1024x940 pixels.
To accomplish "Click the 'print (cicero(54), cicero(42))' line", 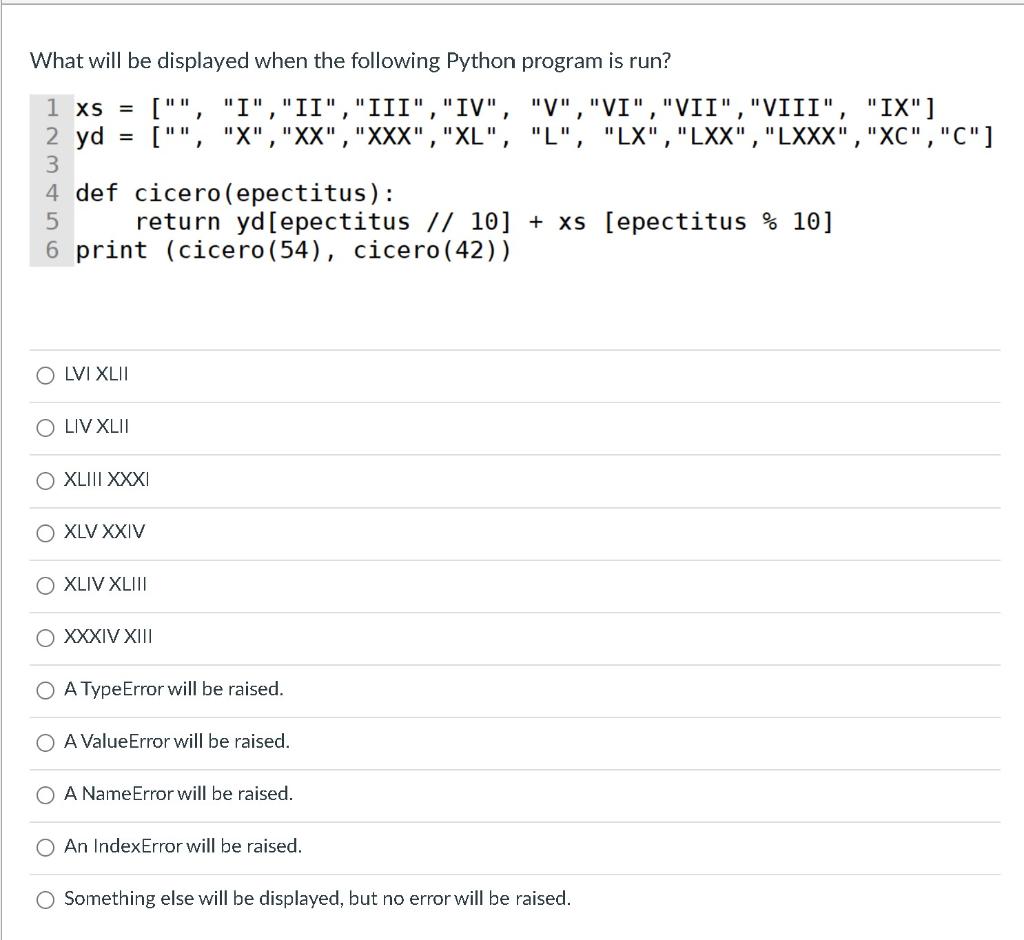I will [x=293, y=250].
